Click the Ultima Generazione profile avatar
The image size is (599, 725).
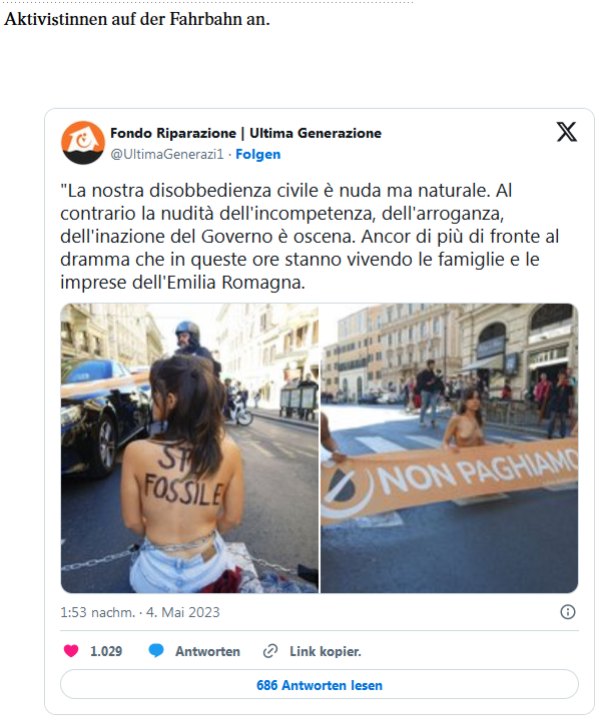pos(83,143)
